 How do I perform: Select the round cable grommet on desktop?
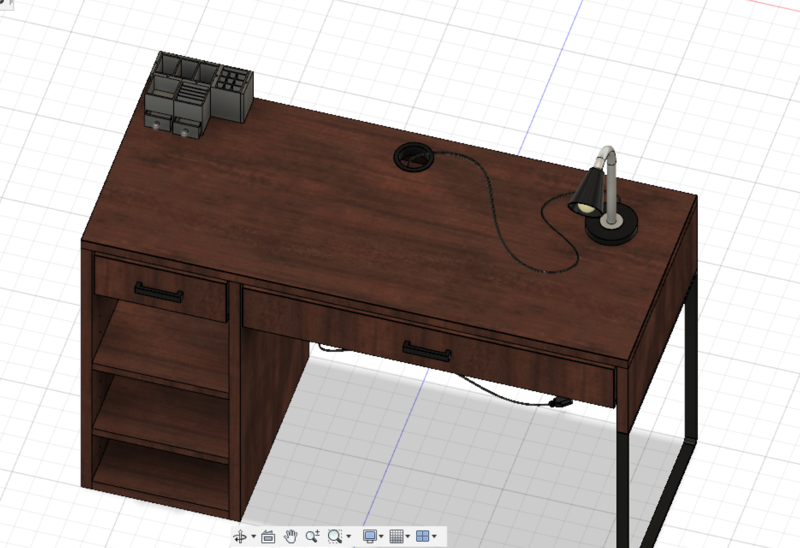click(413, 157)
